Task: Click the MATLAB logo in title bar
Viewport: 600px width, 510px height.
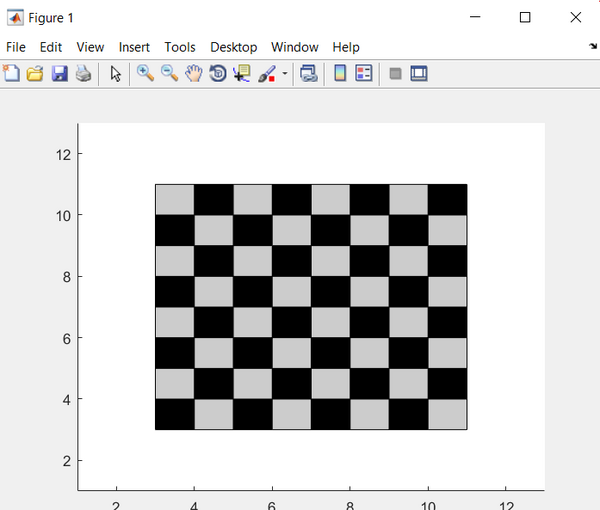Action: click(15, 18)
